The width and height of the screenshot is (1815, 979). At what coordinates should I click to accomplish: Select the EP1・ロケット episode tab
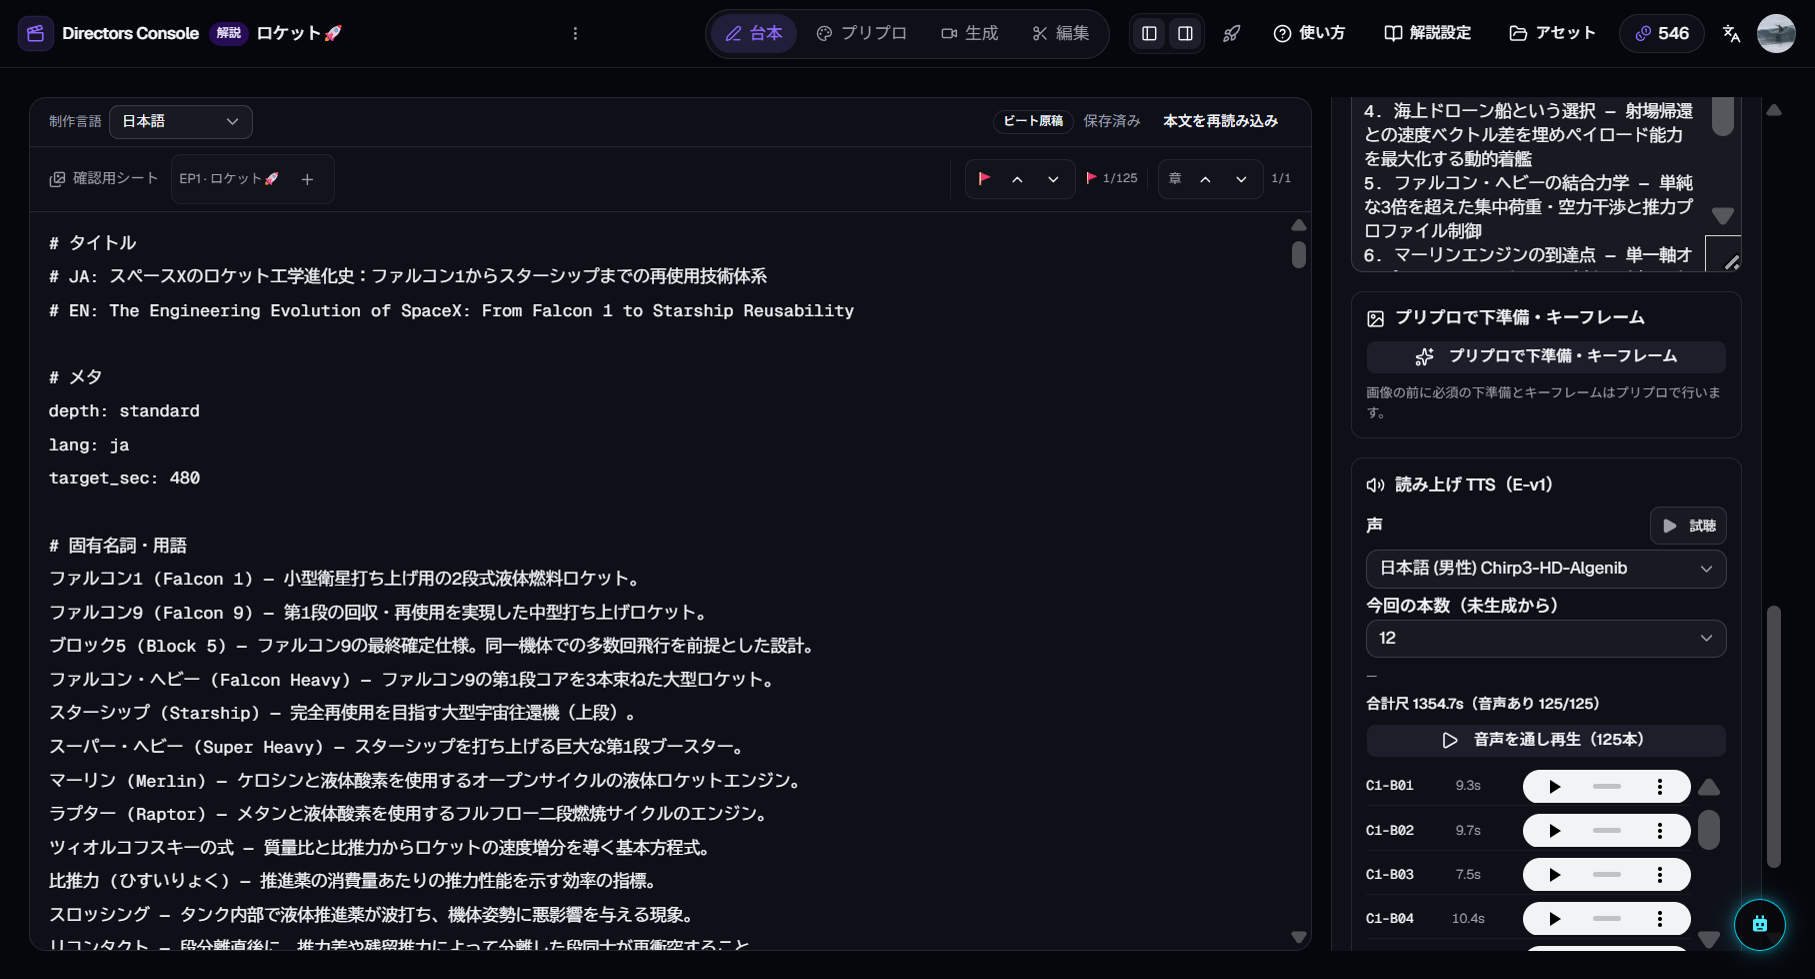tap(229, 178)
